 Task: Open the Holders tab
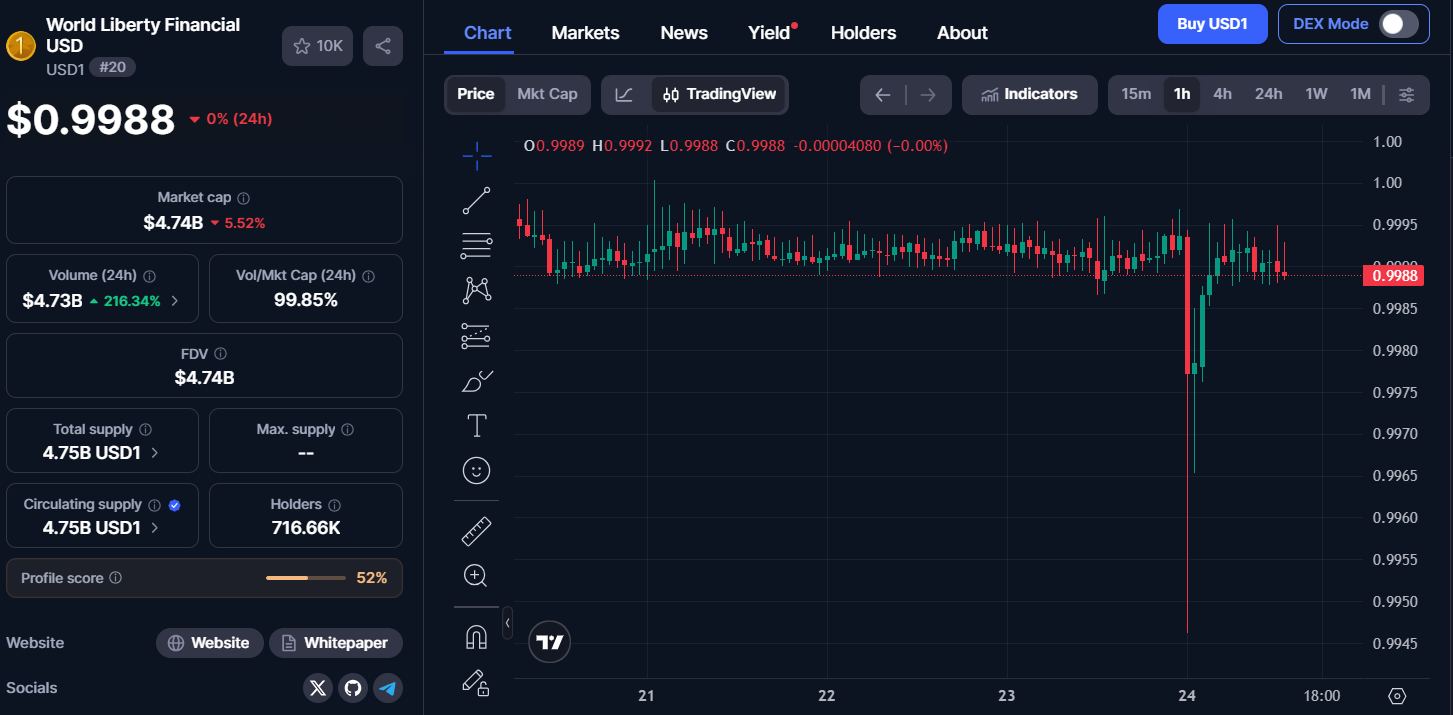click(x=863, y=33)
